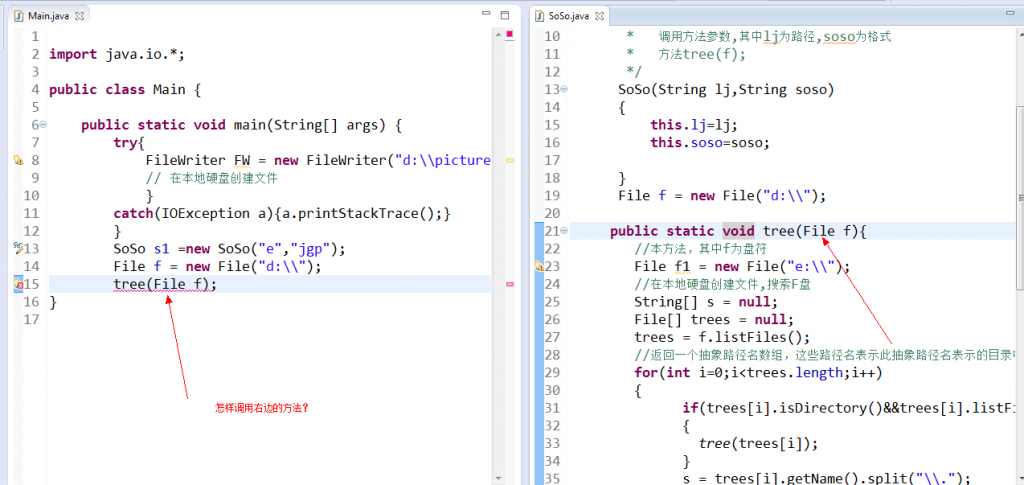This screenshot has height=485, width=1024.
Task: Click the quick-fix marker on Main.java line 13
Action: tap(18, 248)
